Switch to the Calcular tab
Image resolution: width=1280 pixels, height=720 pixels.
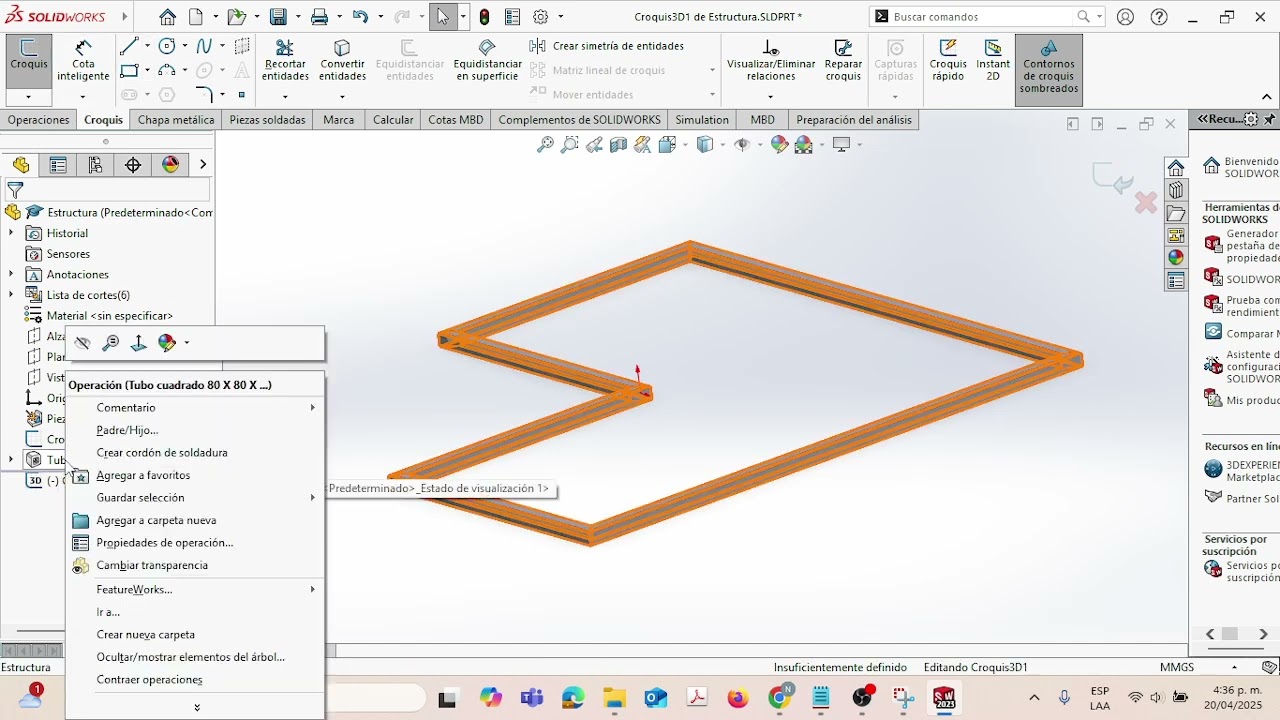[x=393, y=120]
